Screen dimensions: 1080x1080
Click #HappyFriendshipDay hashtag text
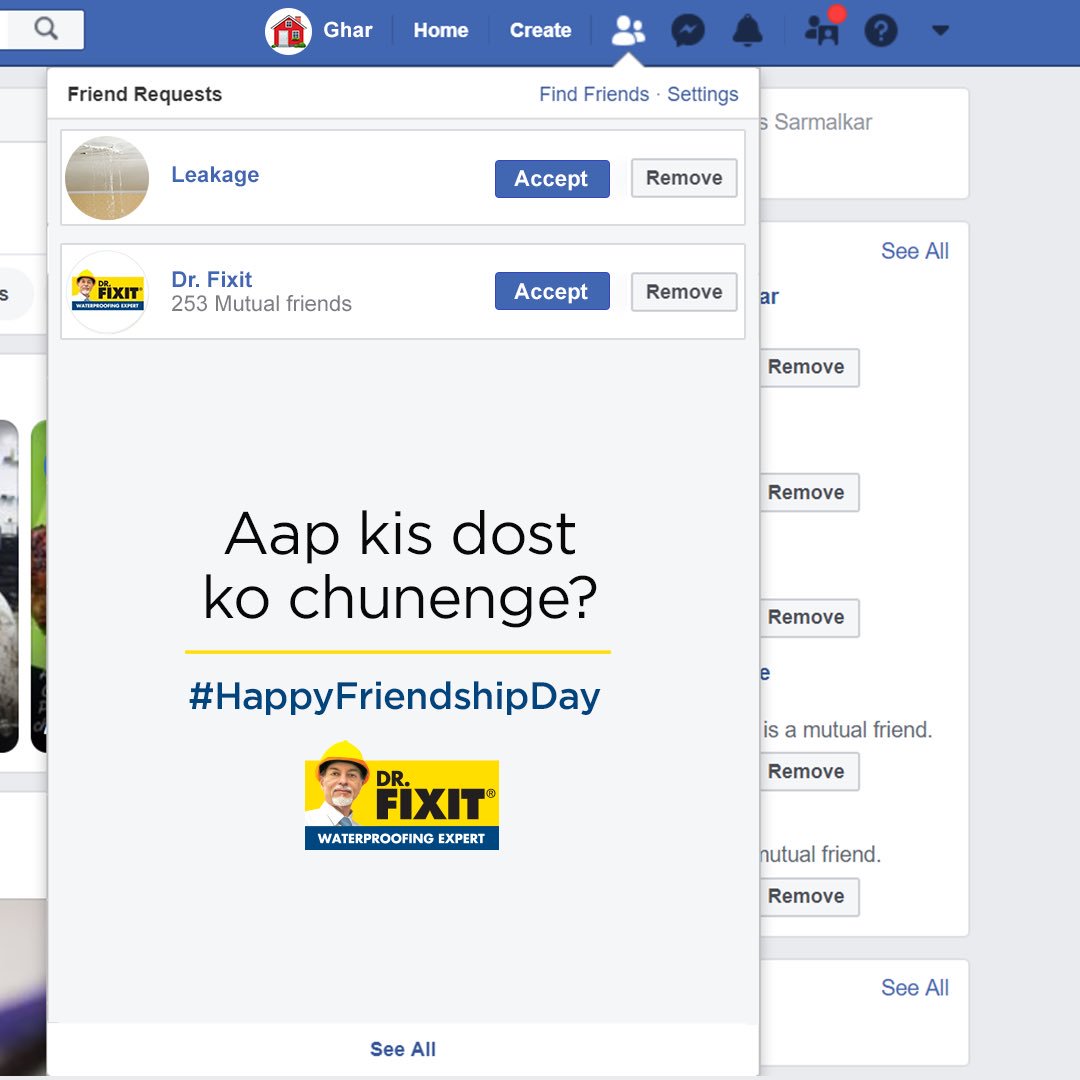tap(395, 696)
